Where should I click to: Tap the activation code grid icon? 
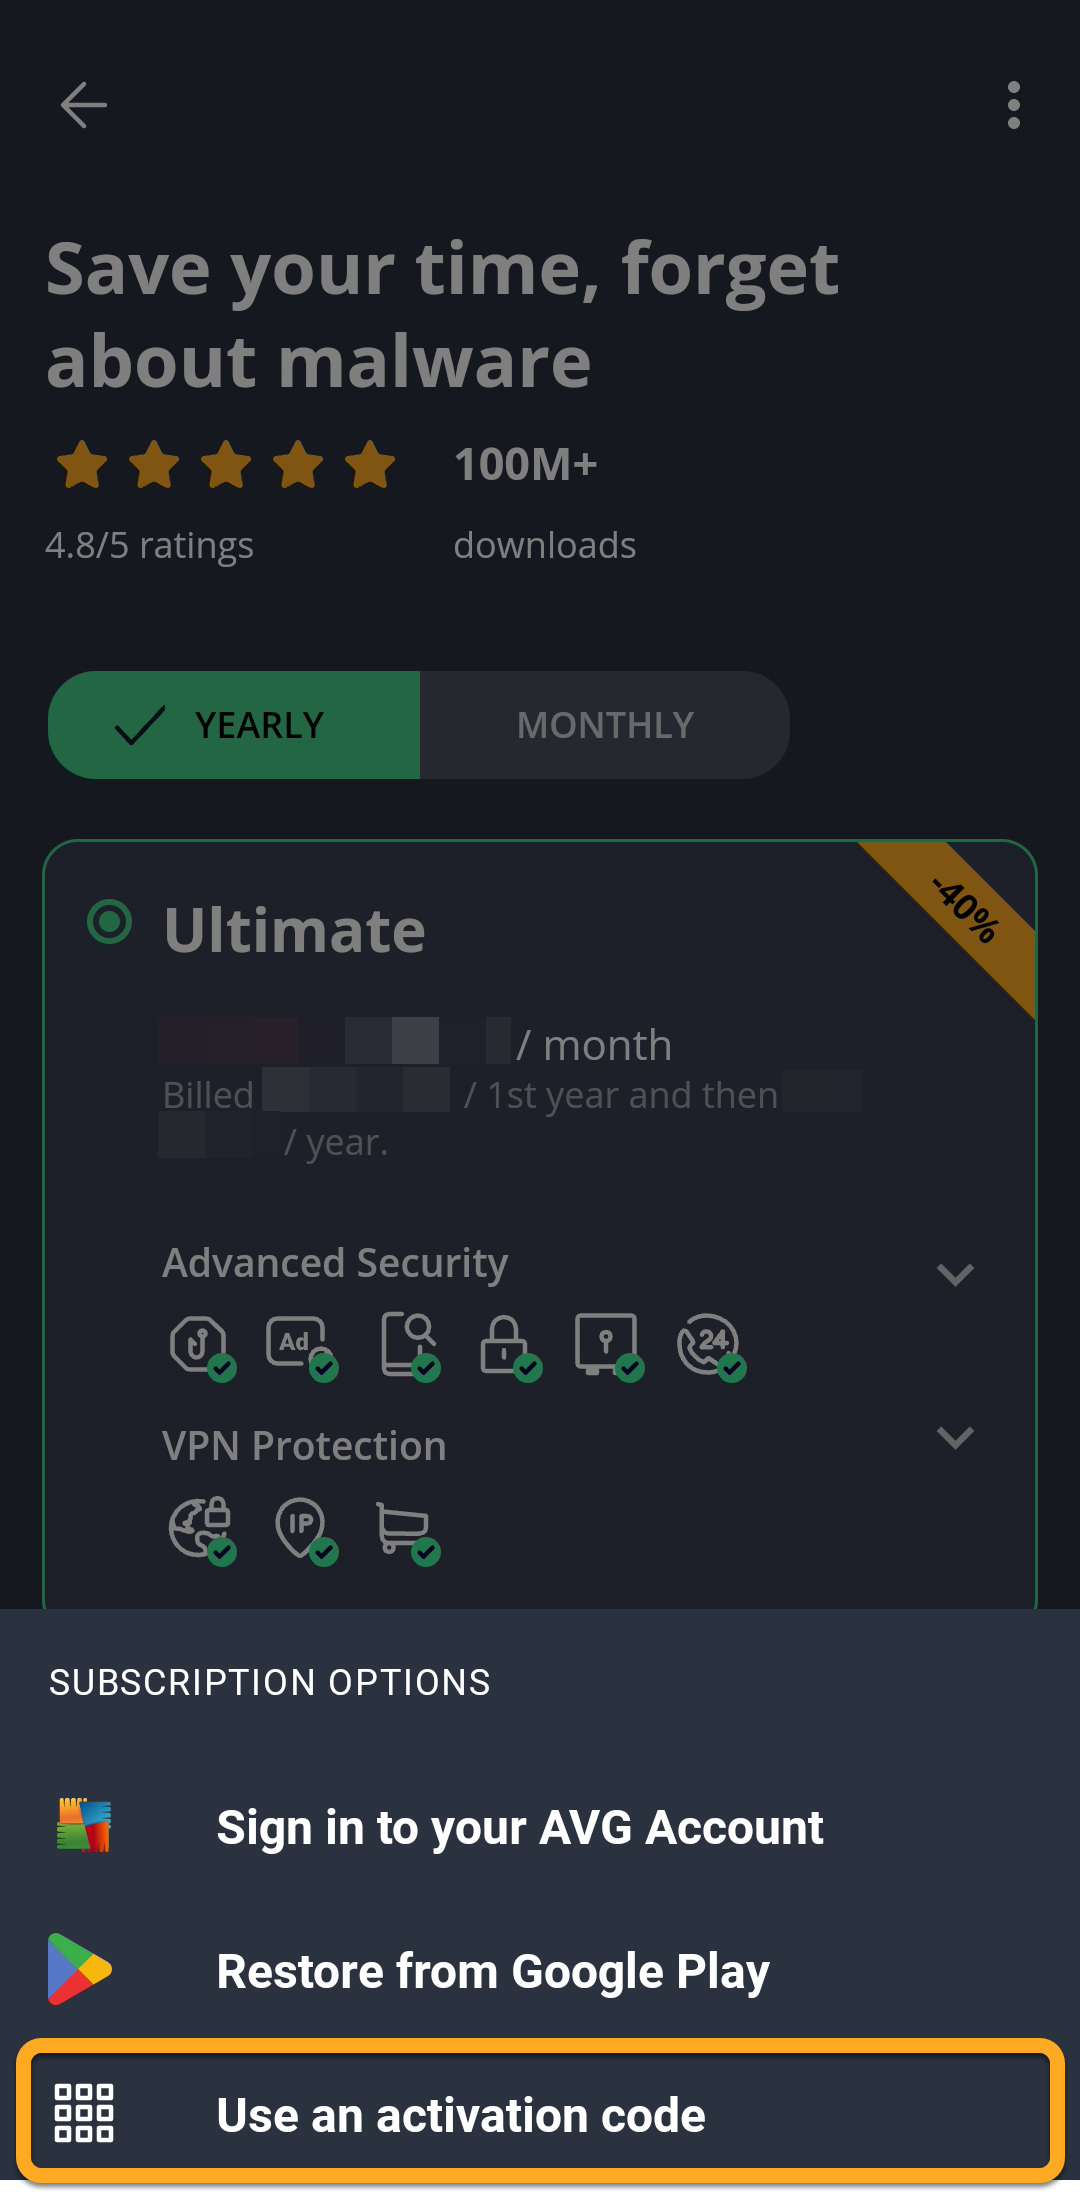84,2113
